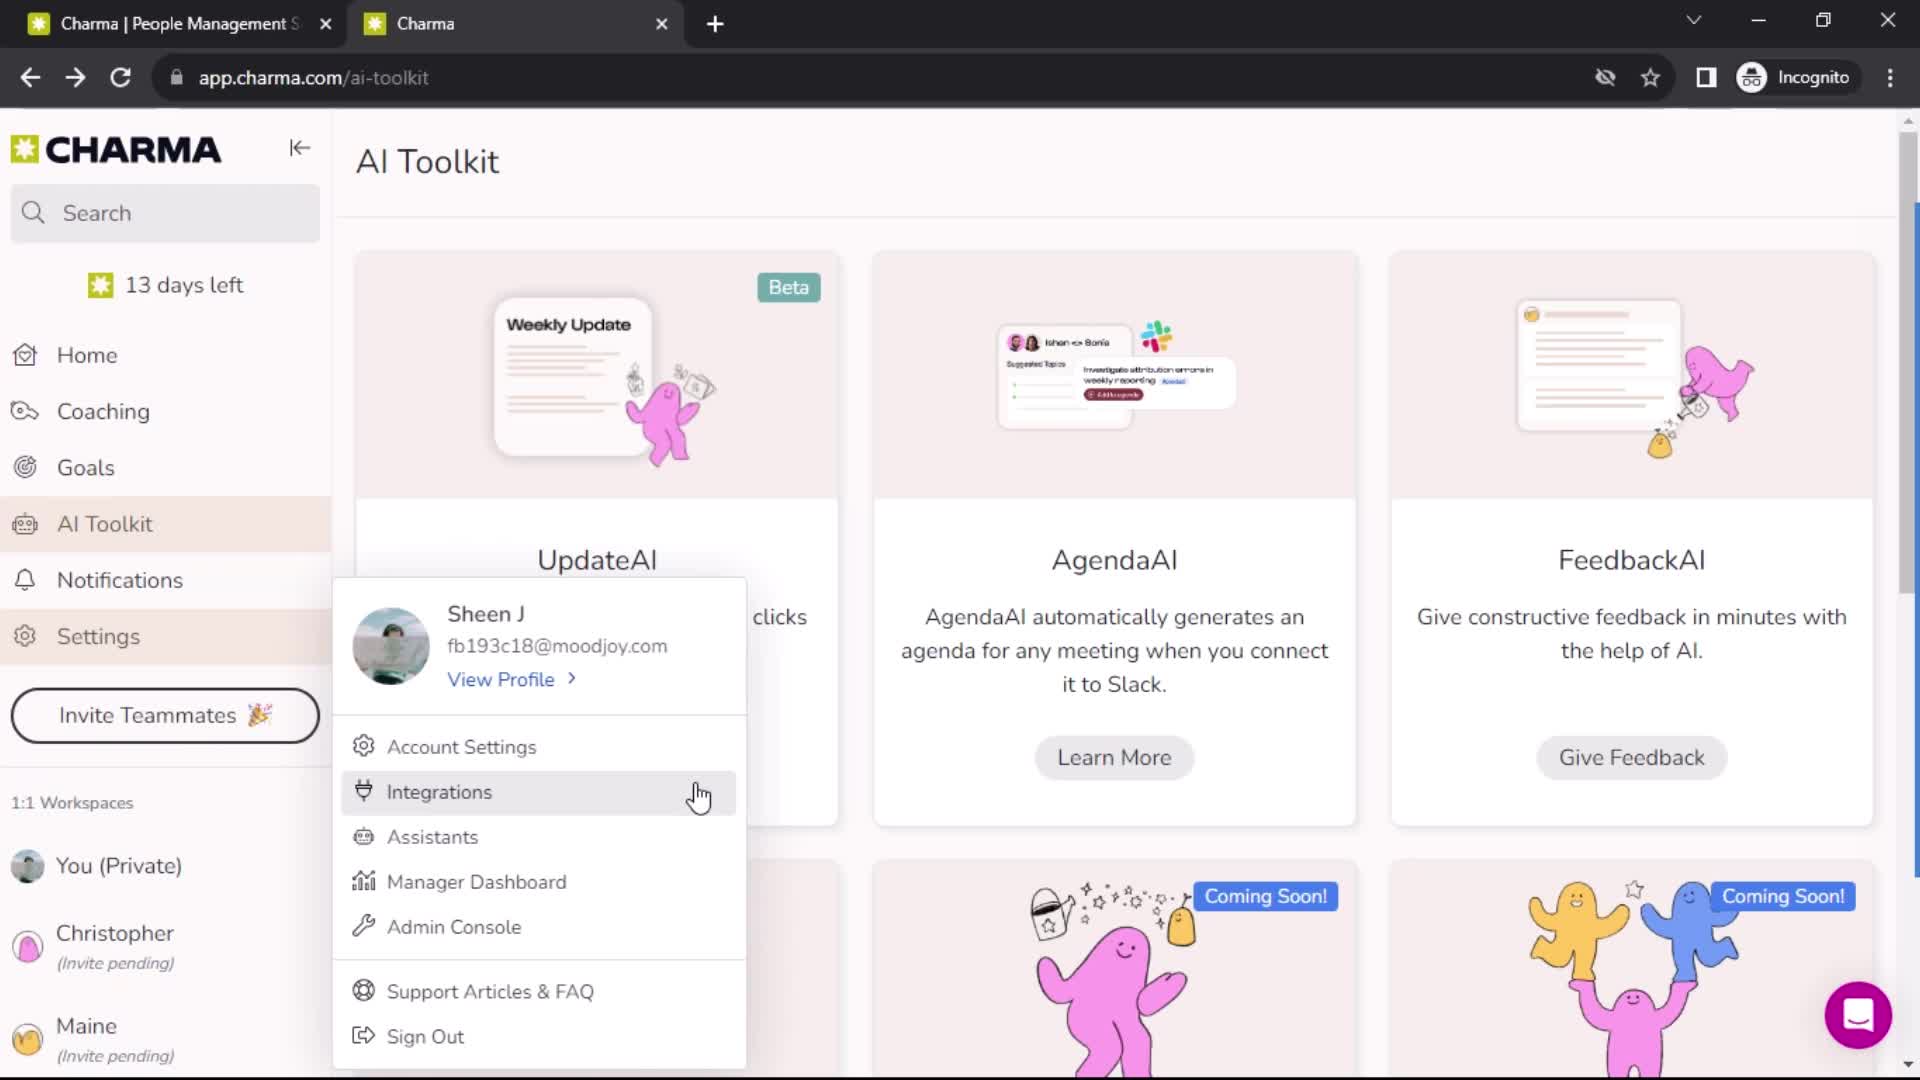Click Learn More on AgendaAI card

coord(1114,758)
